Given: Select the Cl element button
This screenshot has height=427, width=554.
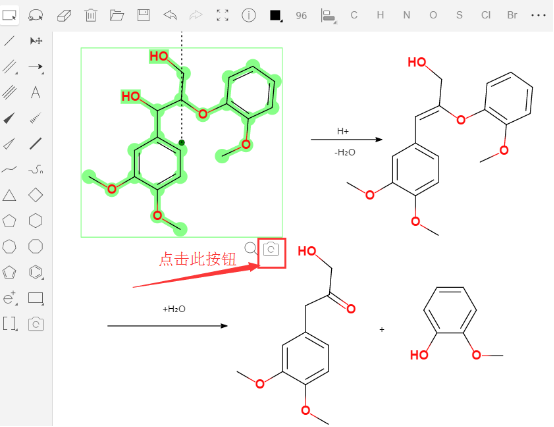Looking at the screenshot, I should pyautogui.click(x=486, y=15).
